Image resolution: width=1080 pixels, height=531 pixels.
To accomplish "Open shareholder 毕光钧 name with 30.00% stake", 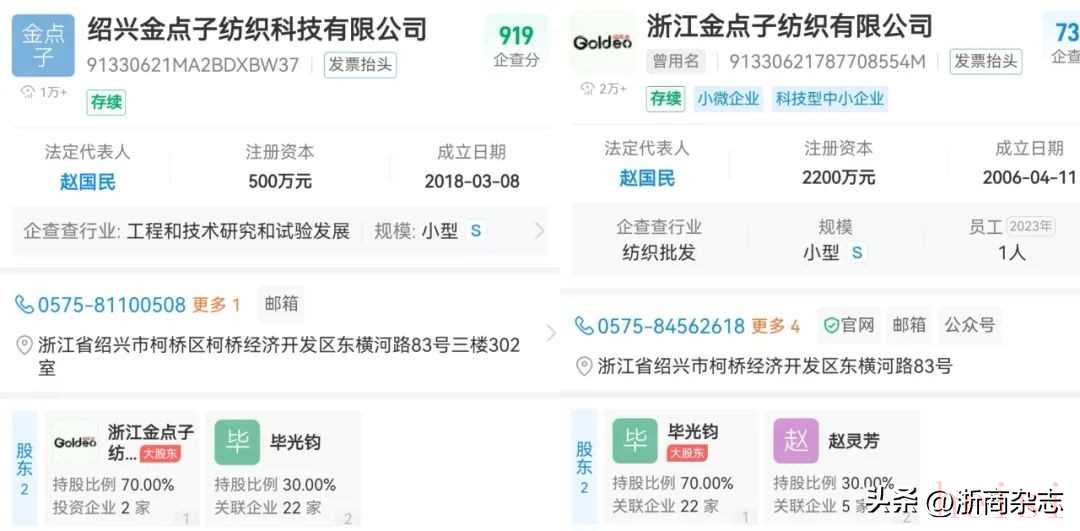I will (x=295, y=441).
